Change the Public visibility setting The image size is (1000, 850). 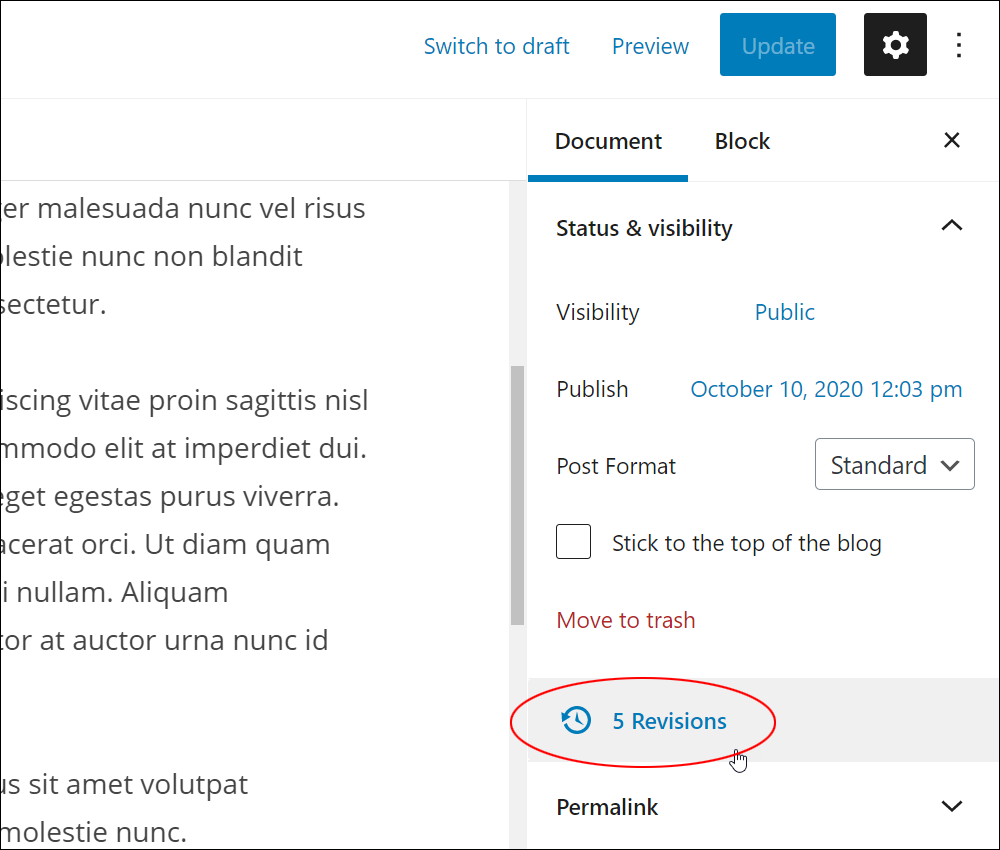pos(784,312)
